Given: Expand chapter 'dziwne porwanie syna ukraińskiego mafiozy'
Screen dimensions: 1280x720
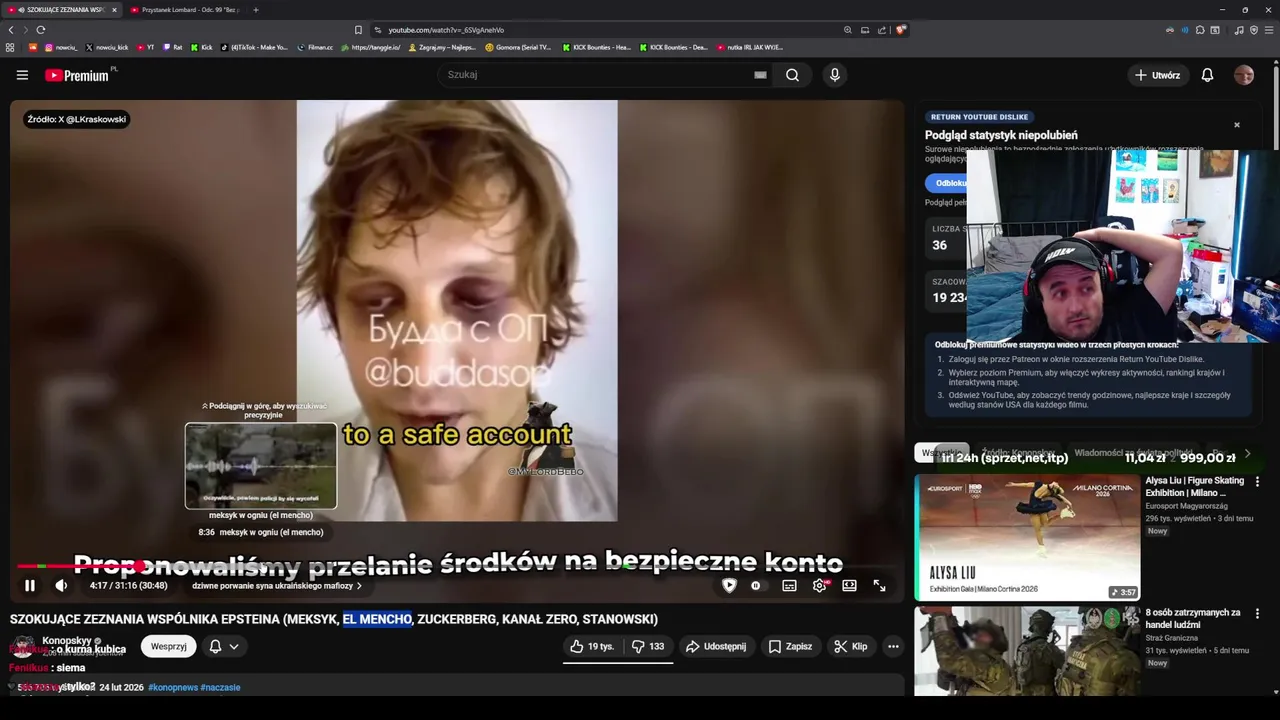Looking at the screenshot, I should pos(277,586).
